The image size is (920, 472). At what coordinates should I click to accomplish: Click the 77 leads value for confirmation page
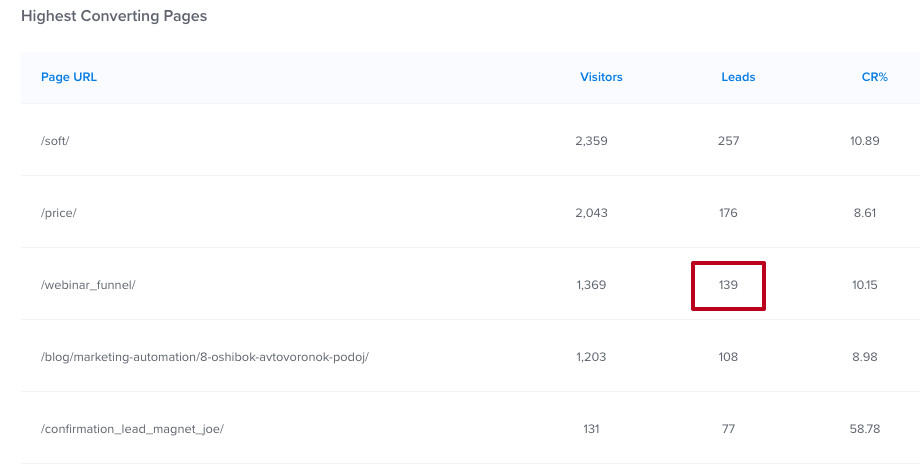[x=728, y=429]
